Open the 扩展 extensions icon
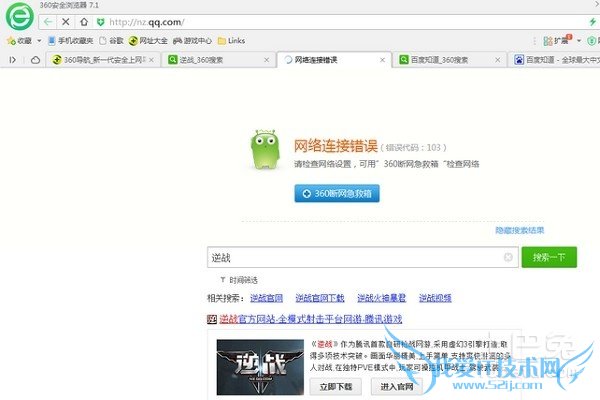 tap(557, 40)
